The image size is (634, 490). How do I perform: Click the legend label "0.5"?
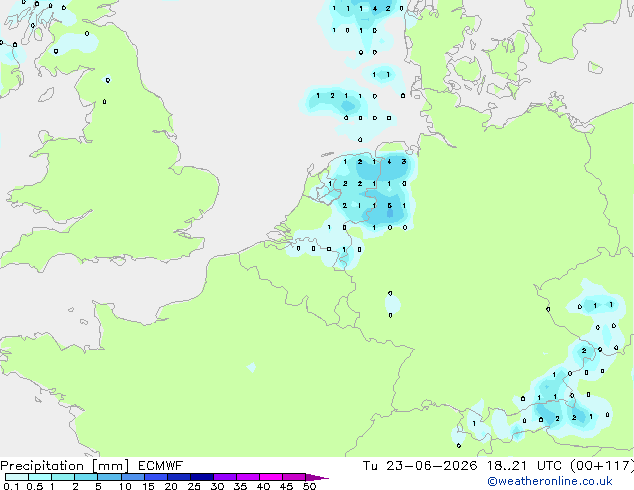(35, 486)
